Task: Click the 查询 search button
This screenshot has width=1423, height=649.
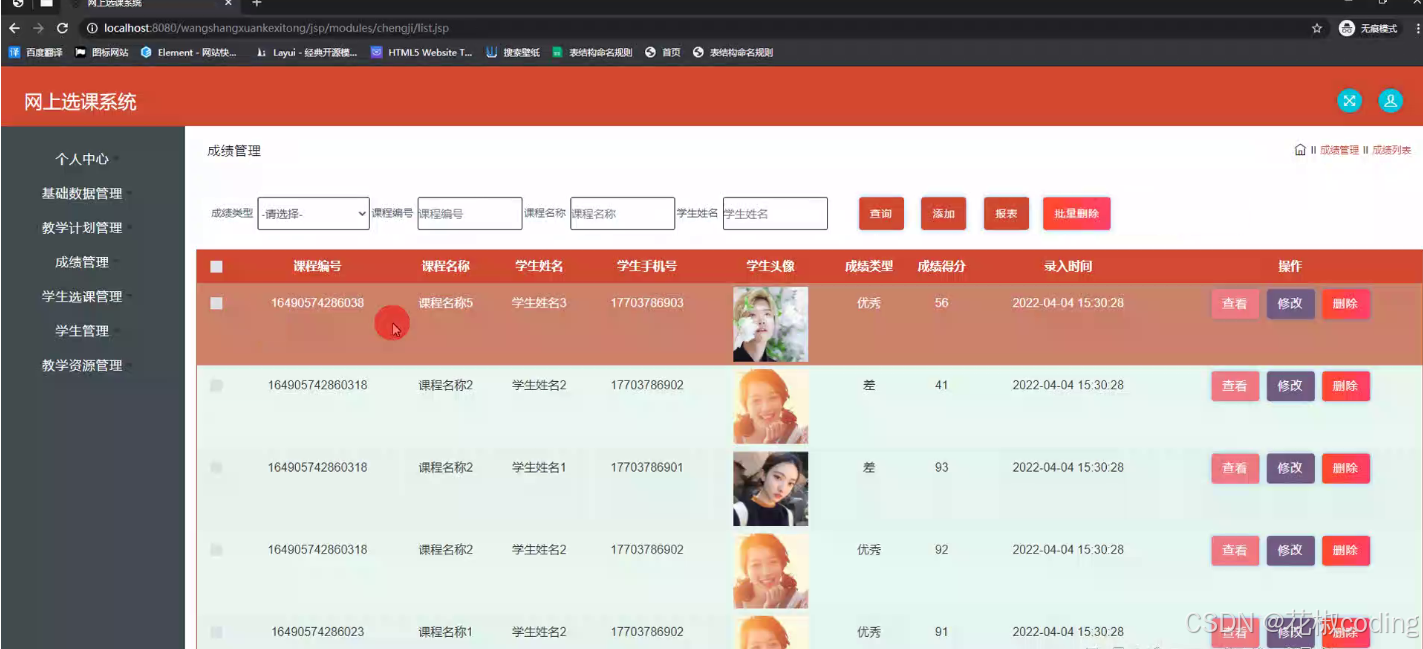Action: click(x=881, y=214)
